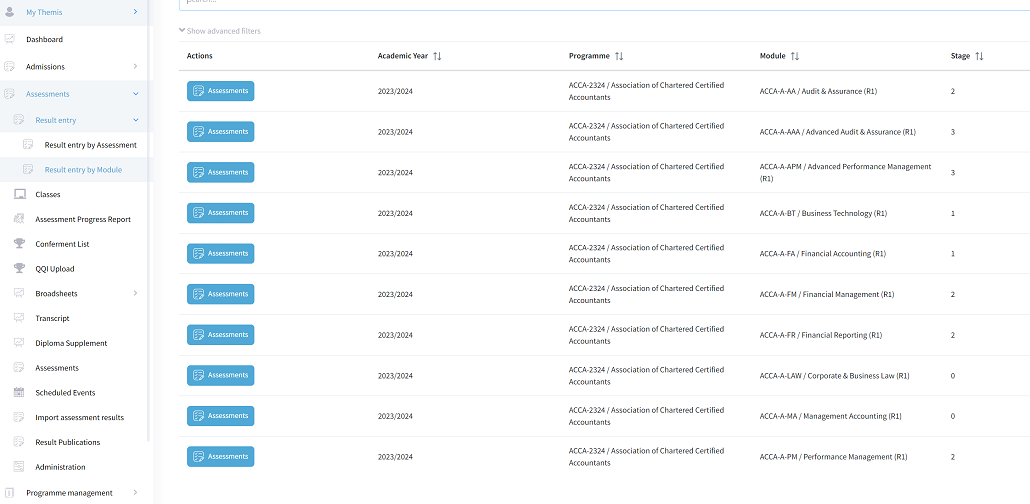The width and height of the screenshot is (1030, 504).
Task: Open Assessments for Corporate & Business Law
Action: point(221,375)
